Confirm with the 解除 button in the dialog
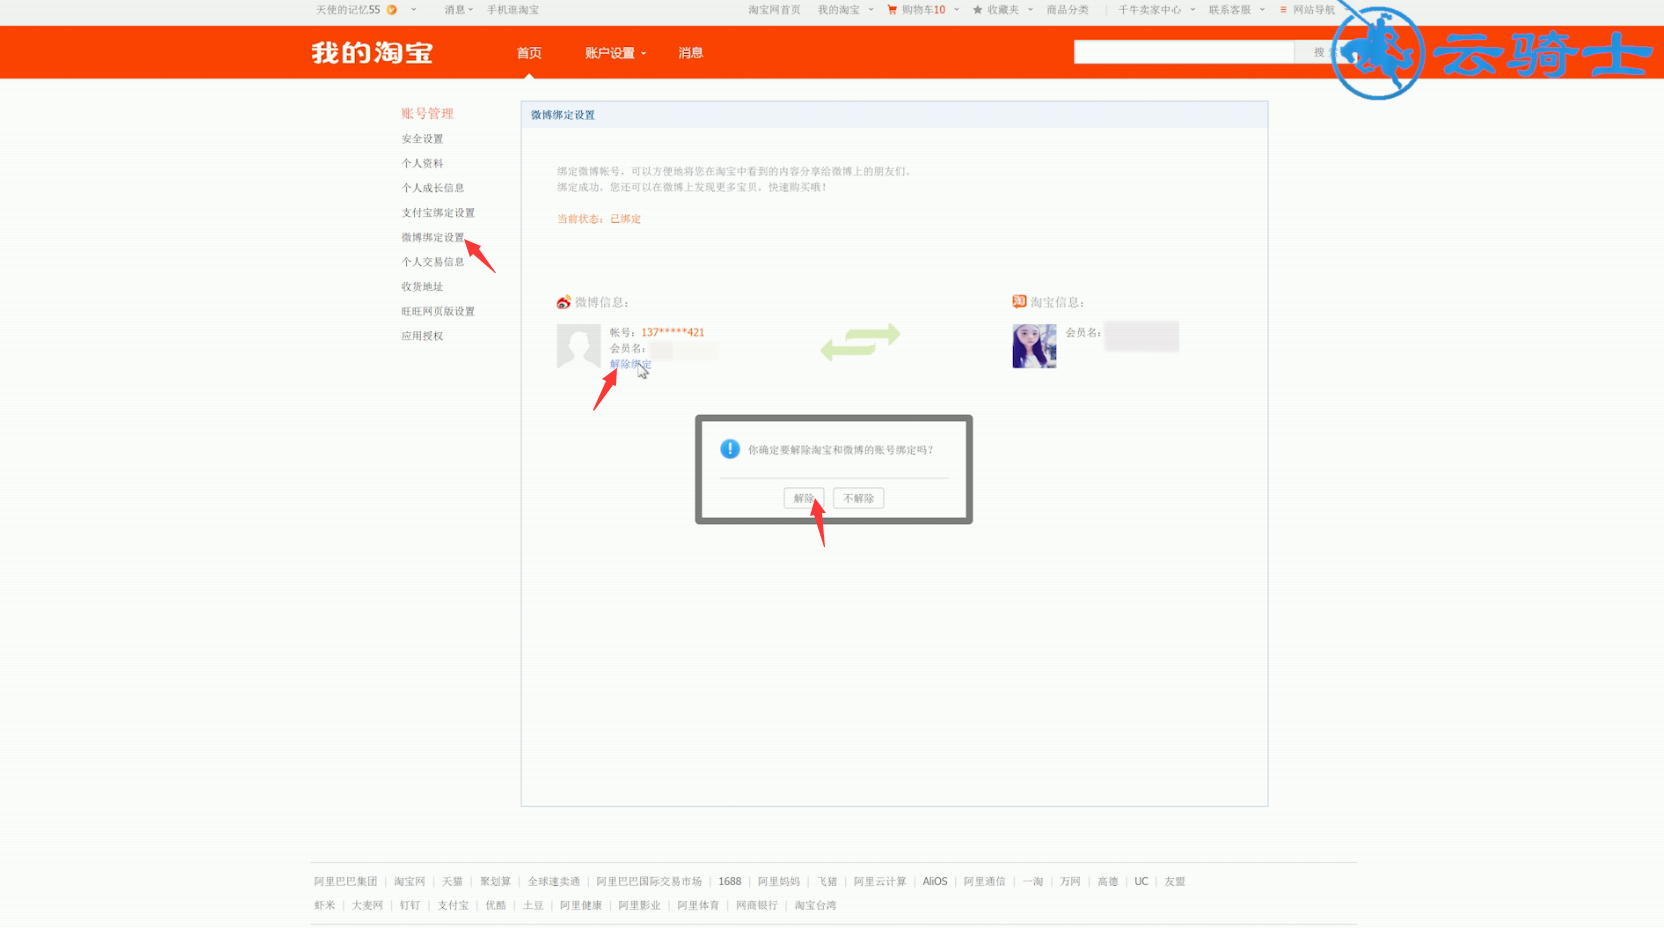The width and height of the screenshot is (1664, 928). [804, 498]
